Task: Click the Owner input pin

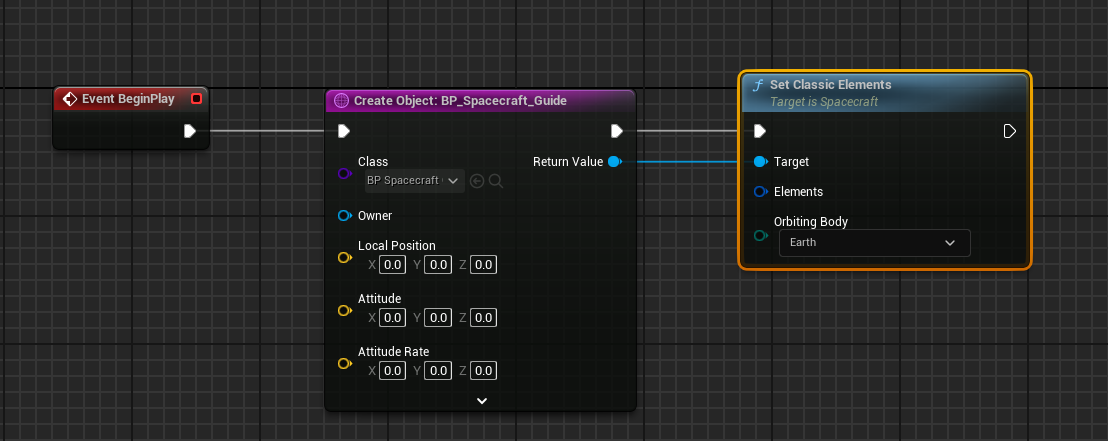Action: (x=344, y=215)
